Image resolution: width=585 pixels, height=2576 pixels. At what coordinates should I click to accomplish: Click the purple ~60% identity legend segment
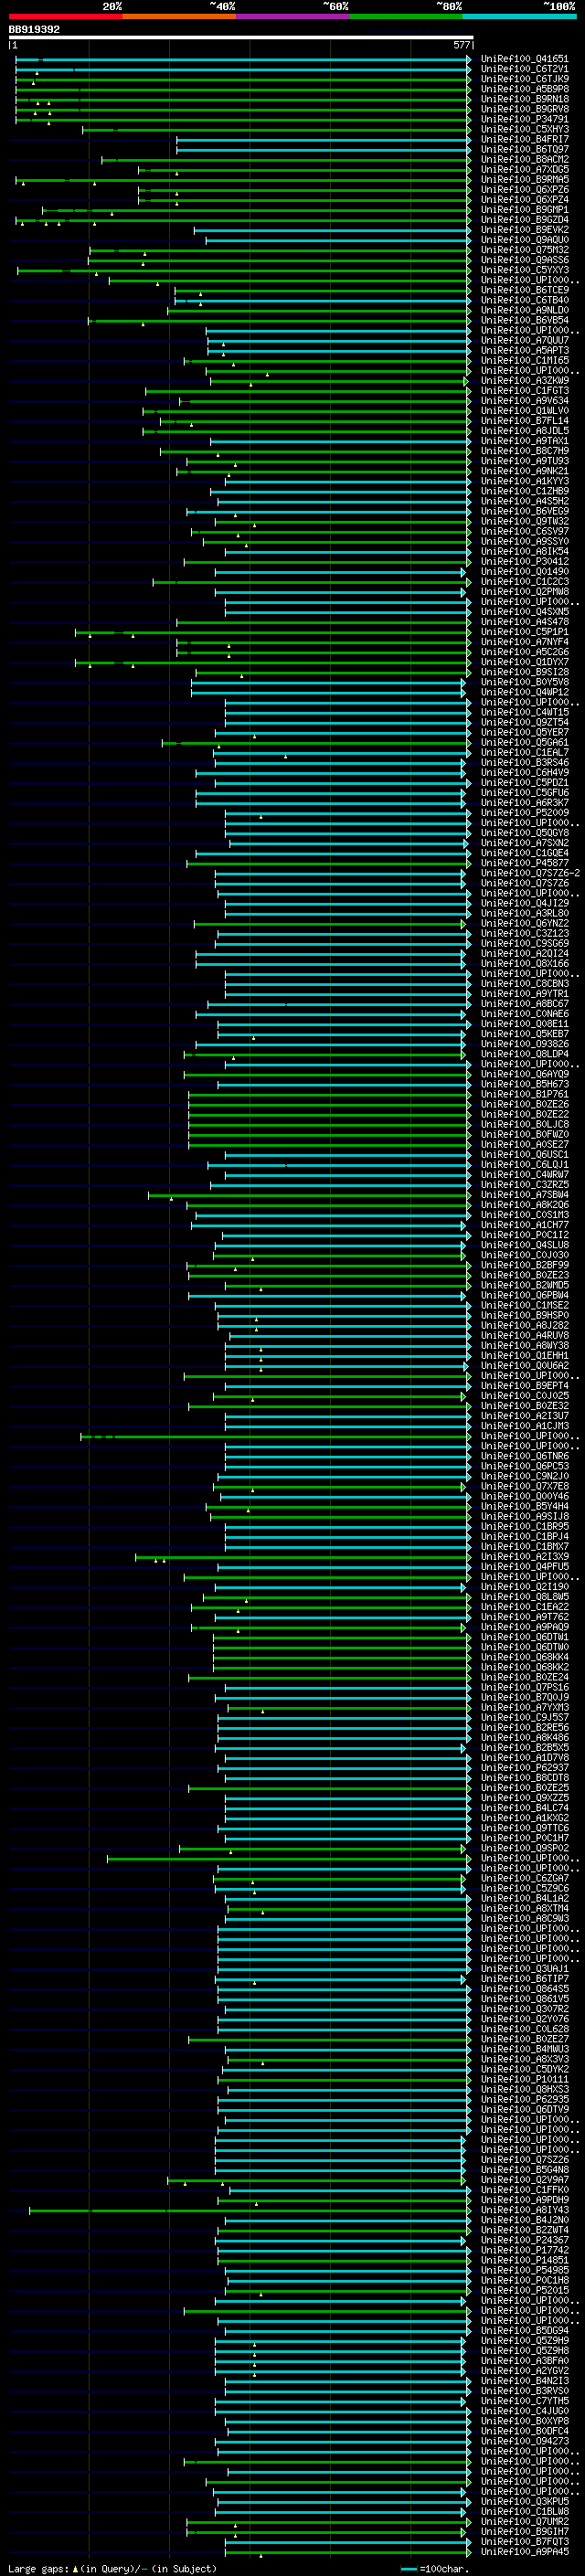293,17
